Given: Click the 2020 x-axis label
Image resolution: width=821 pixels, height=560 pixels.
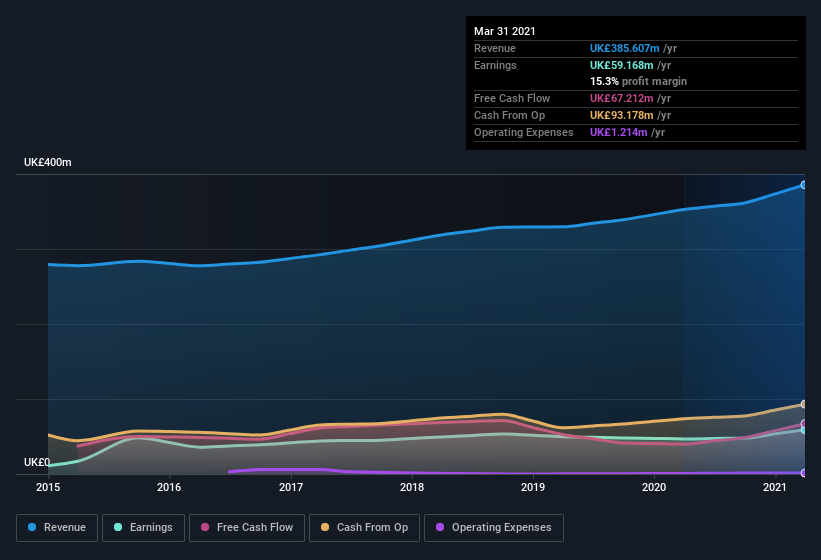Looking at the screenshot, I should (654, 487).
